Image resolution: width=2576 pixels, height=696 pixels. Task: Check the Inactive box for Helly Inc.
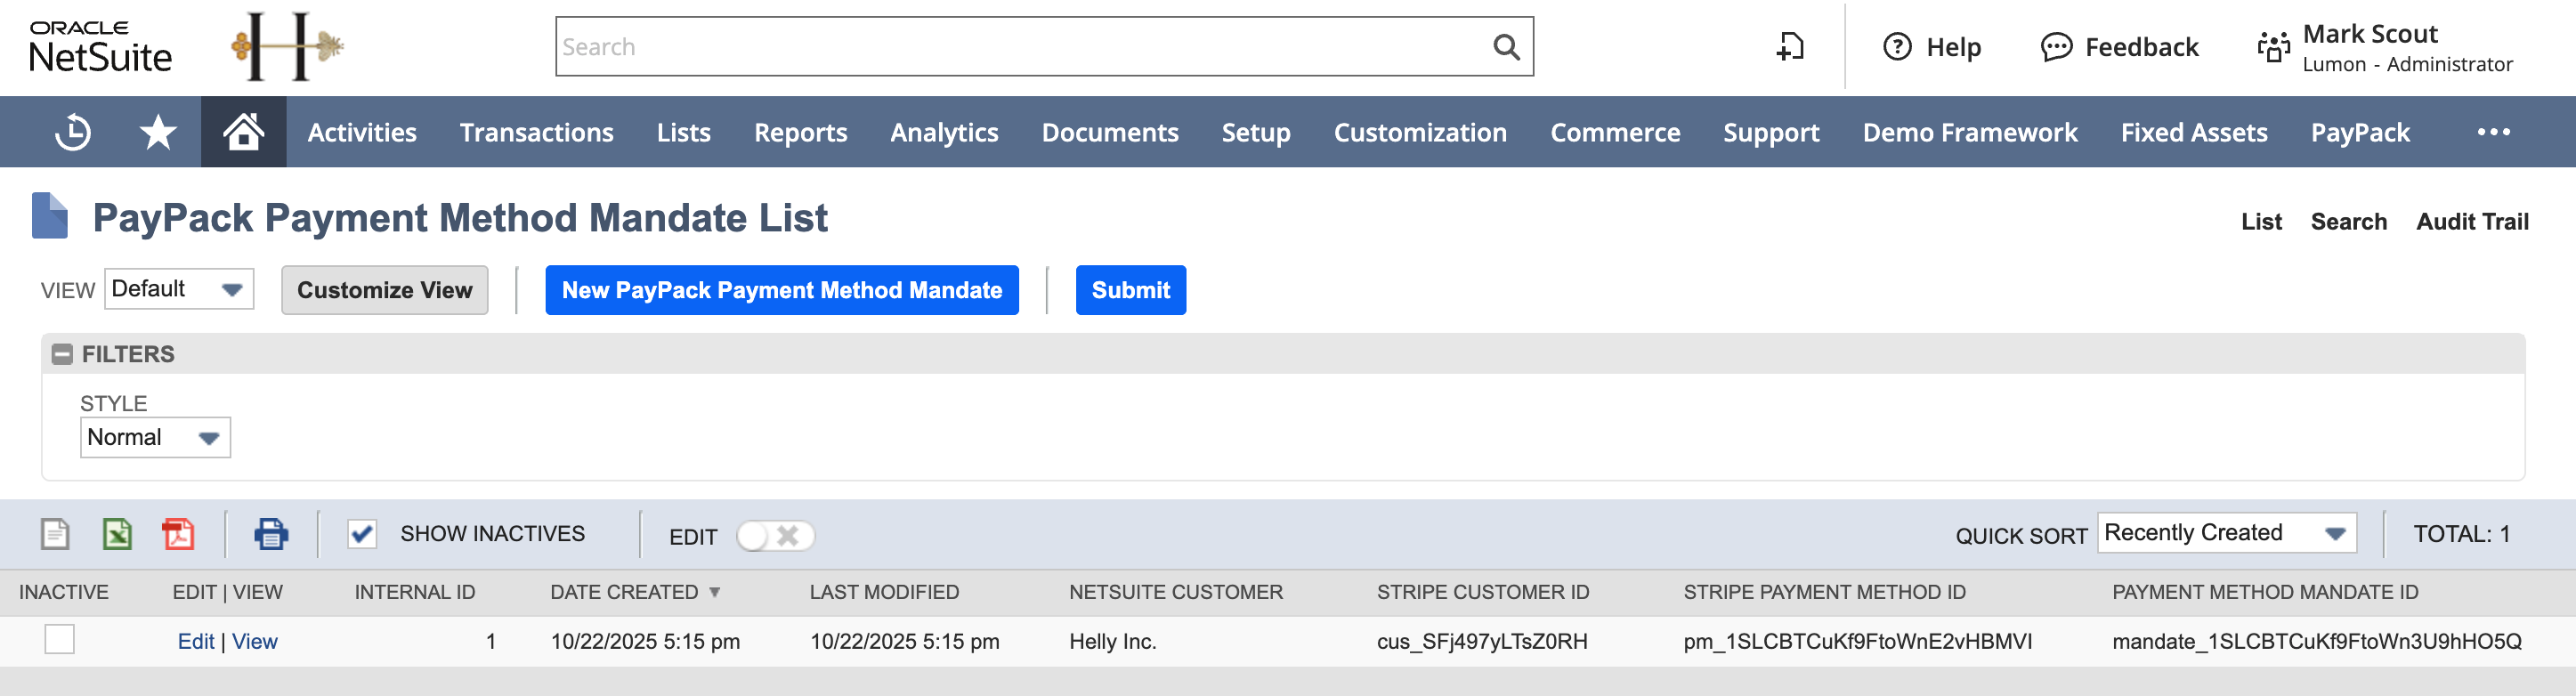tap(60, 639)
